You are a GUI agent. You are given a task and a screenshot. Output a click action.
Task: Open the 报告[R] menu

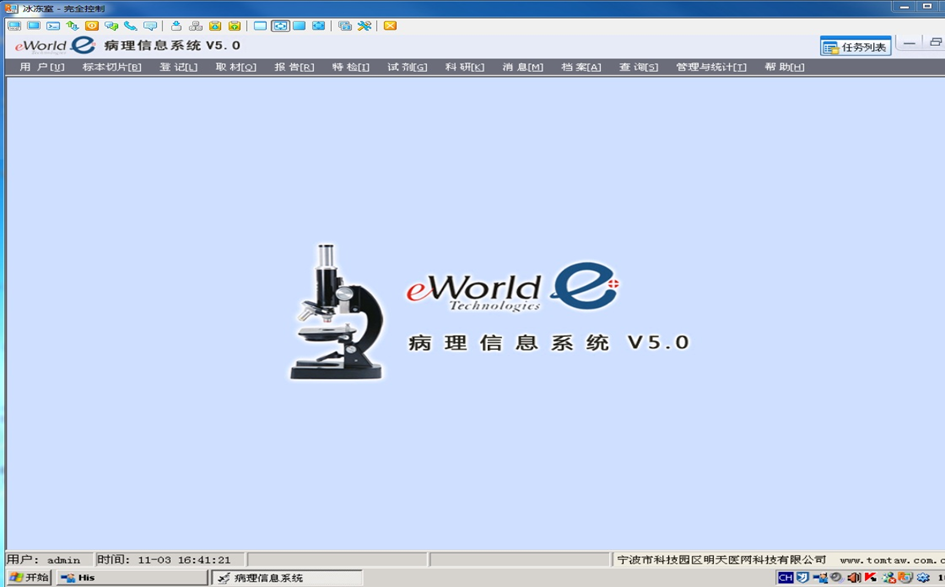point(294,67)
